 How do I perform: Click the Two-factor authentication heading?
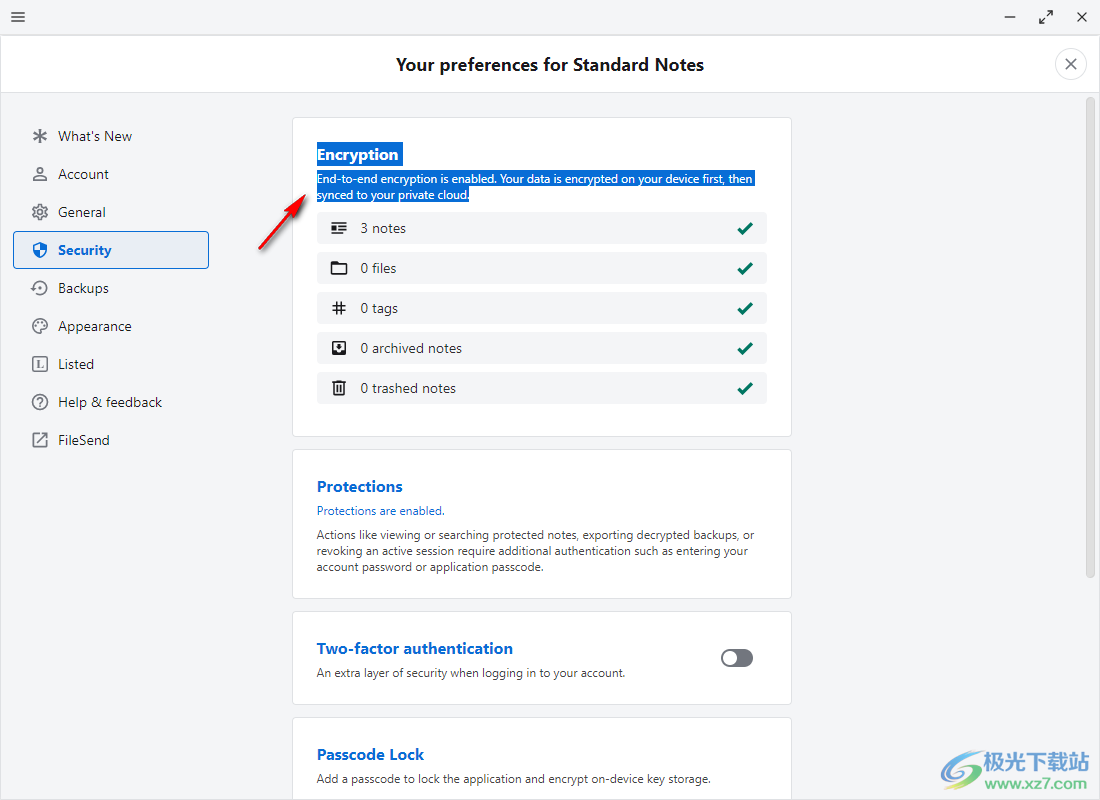coord(415,648)
